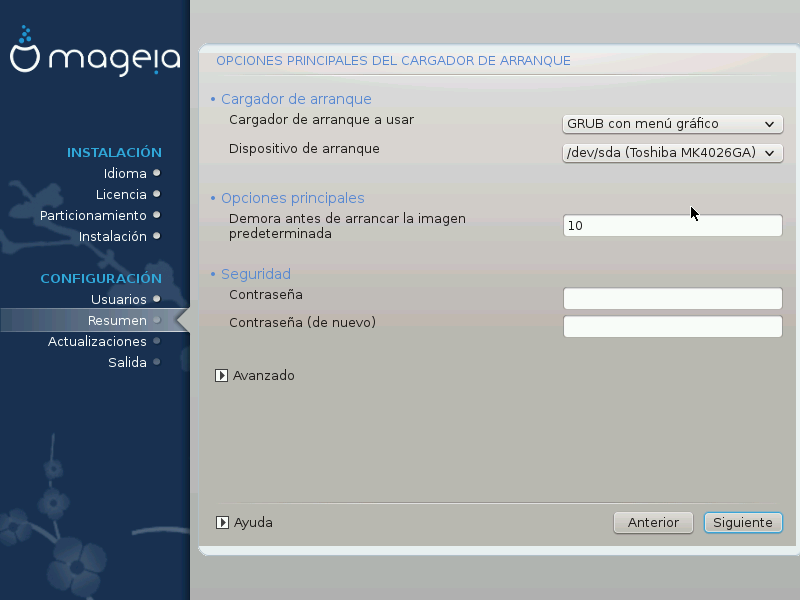Click the Anterior button
Image resolution: width=800 pixels, height=600 pixels.
point(653,522)
